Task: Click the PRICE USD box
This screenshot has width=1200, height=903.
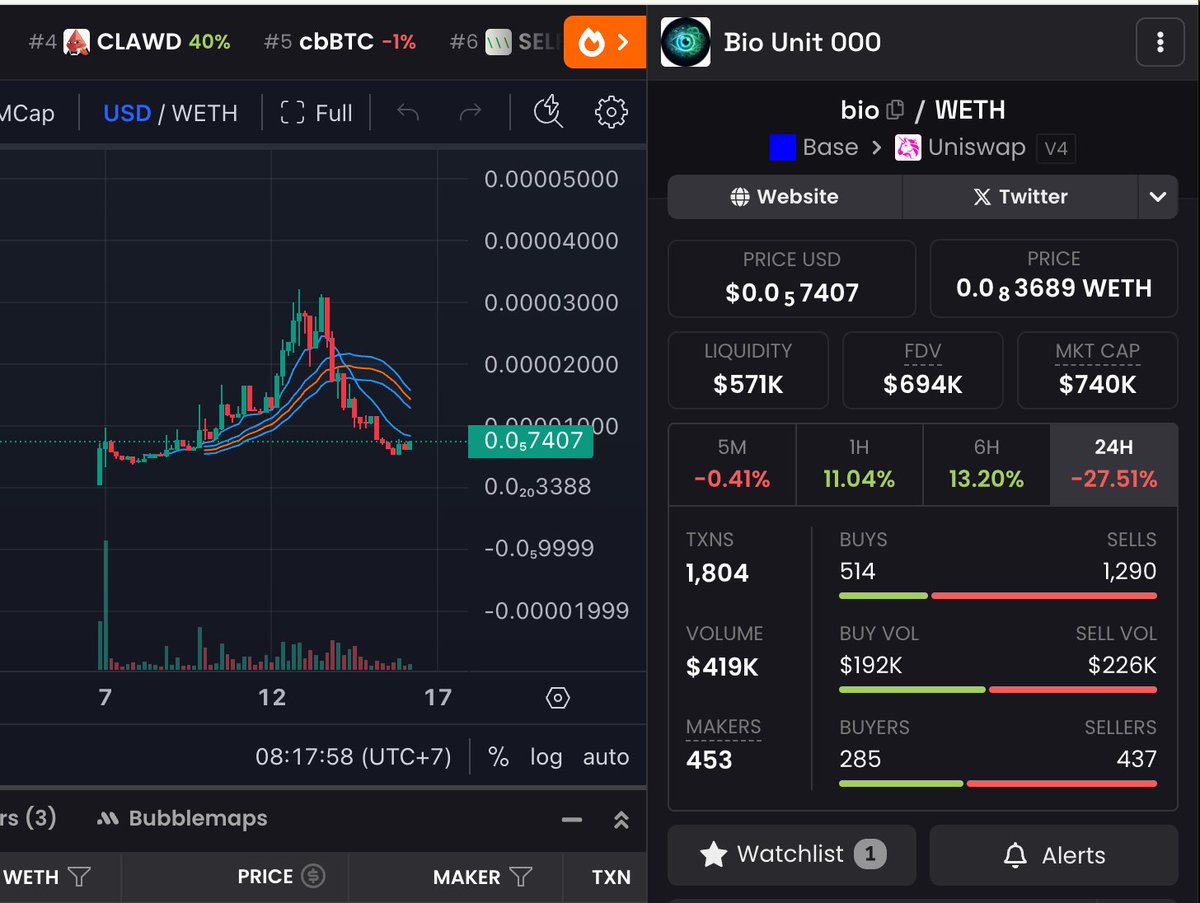Action: (x=792, y=278)
